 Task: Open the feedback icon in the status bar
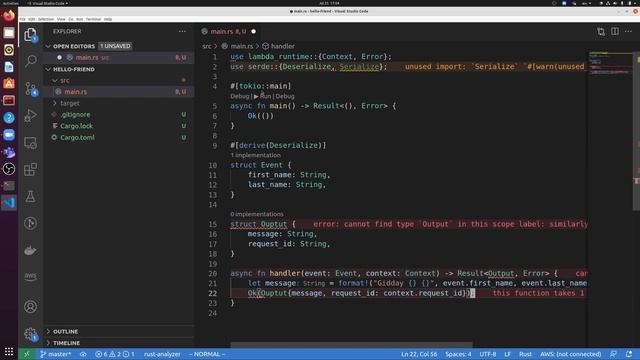[613, 354]
